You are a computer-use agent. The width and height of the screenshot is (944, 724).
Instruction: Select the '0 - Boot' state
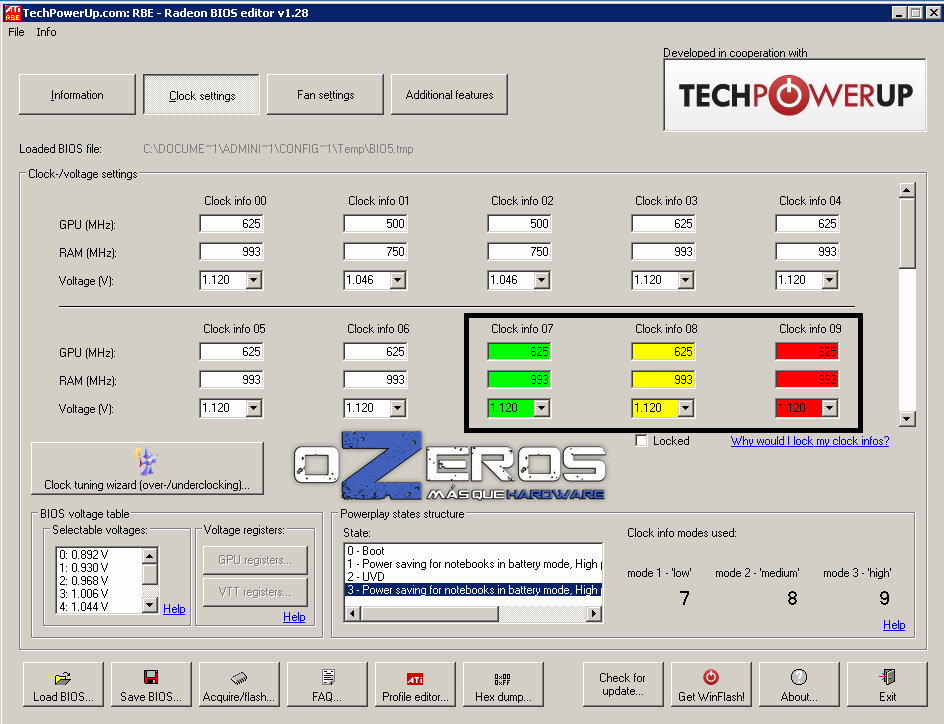473,551
